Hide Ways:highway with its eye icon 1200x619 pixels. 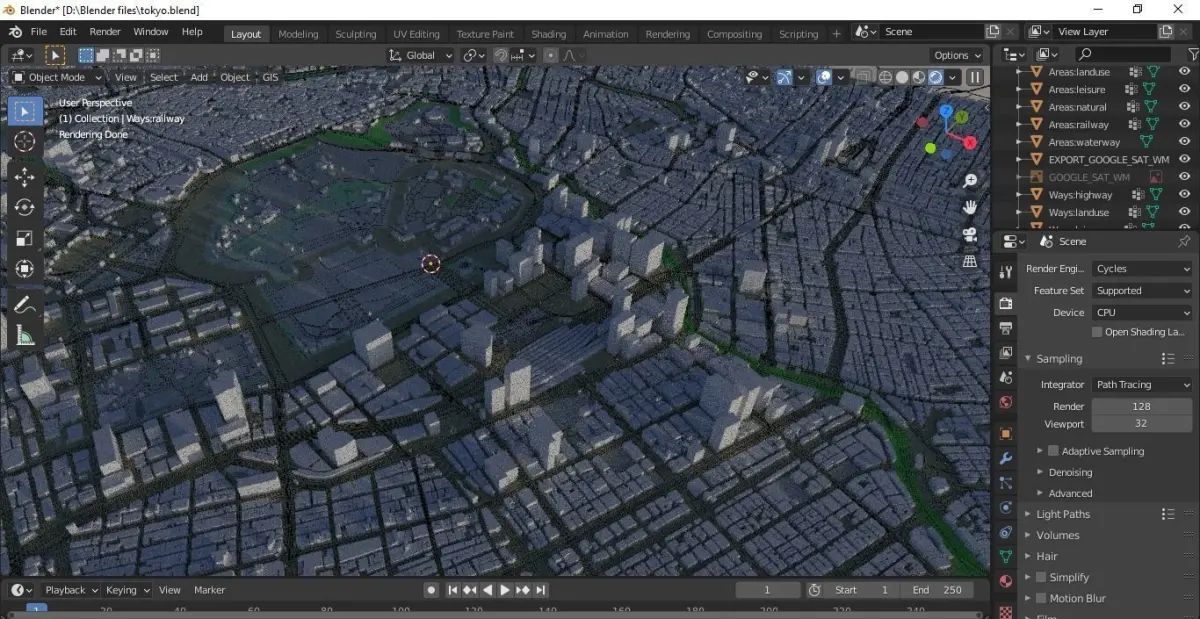click(1184, 194)
